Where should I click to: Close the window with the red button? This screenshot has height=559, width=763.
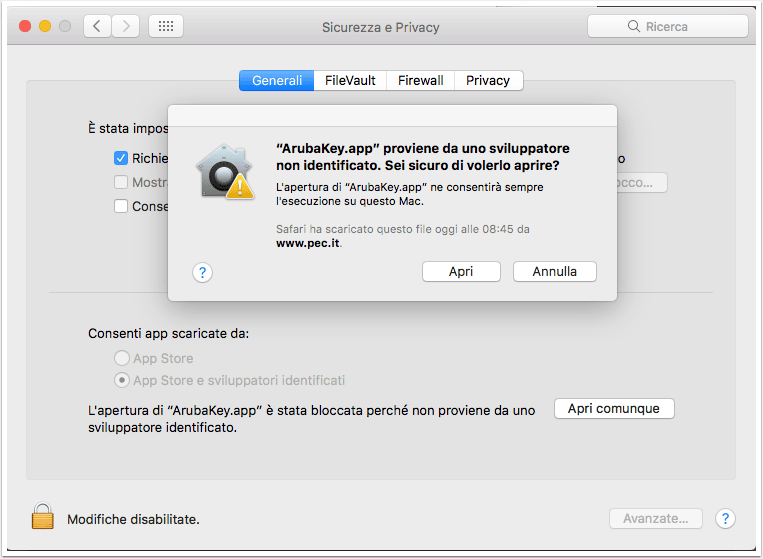tap(25, 26)
